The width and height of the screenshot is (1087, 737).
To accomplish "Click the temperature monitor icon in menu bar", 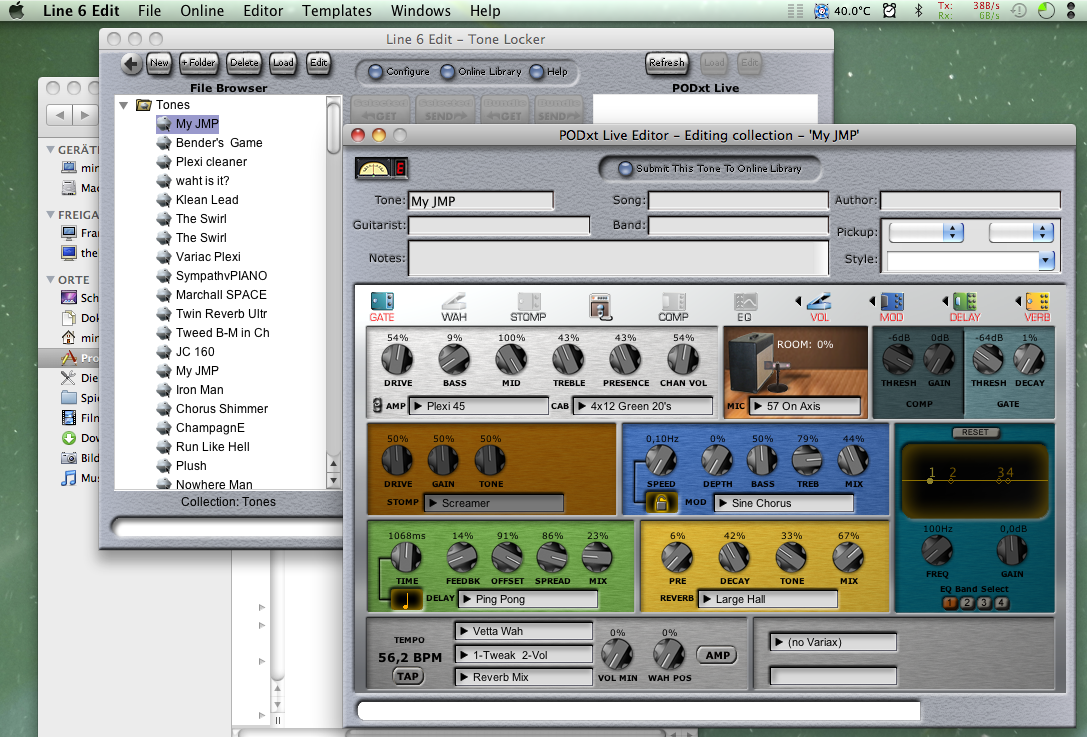I will click(821, 10).
